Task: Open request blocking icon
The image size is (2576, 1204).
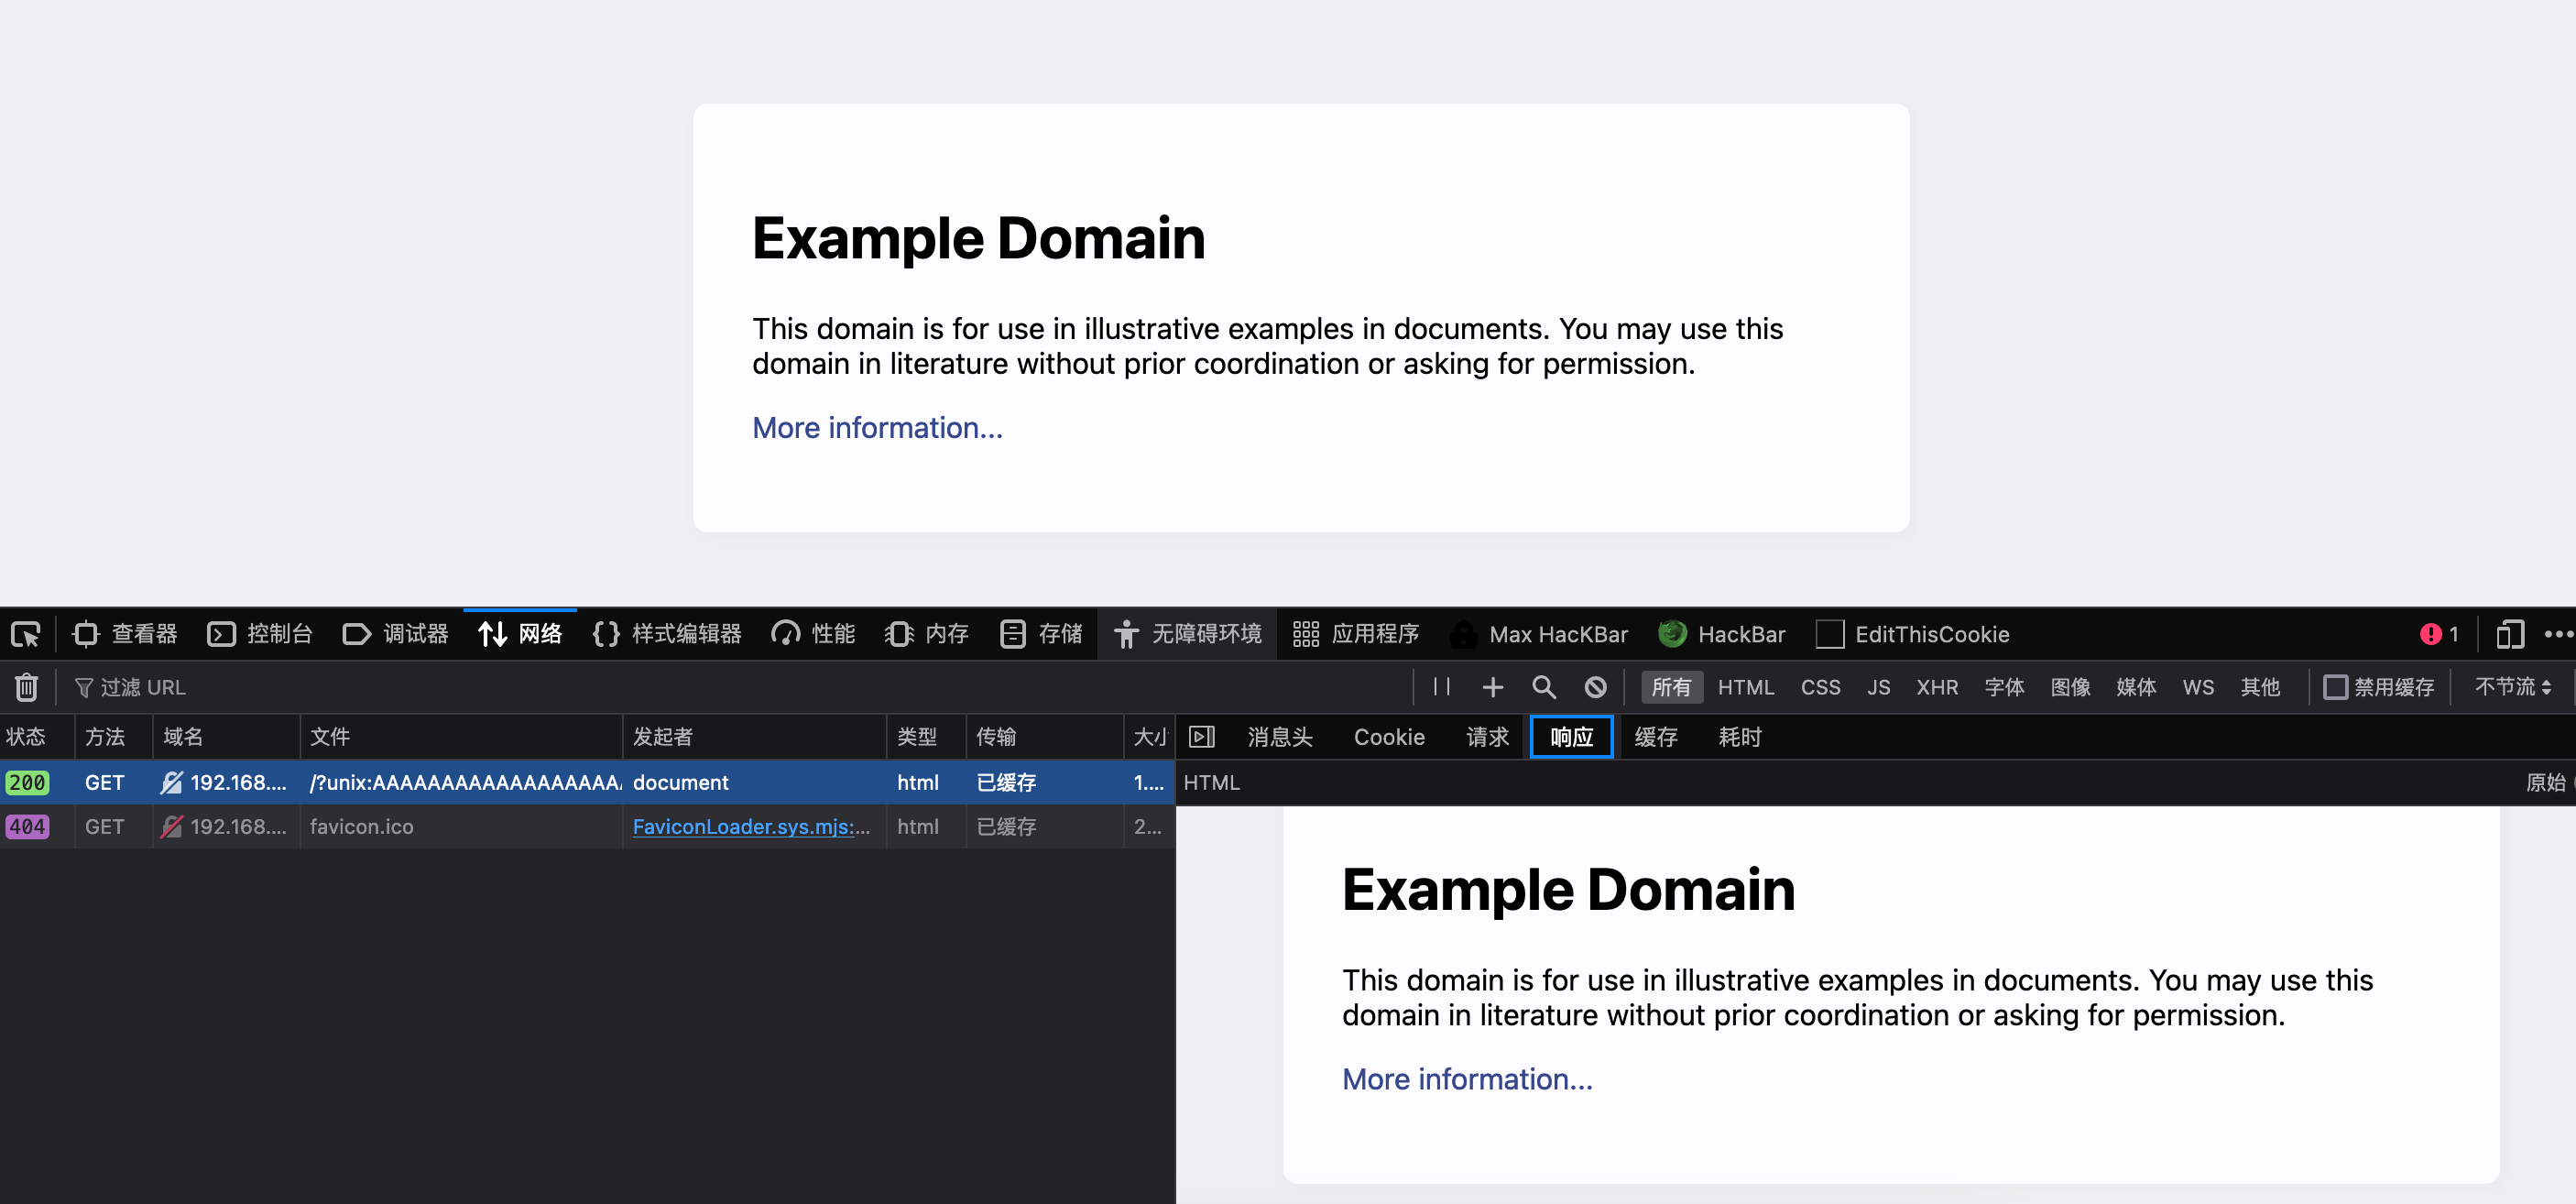Action: (1595, 687)
